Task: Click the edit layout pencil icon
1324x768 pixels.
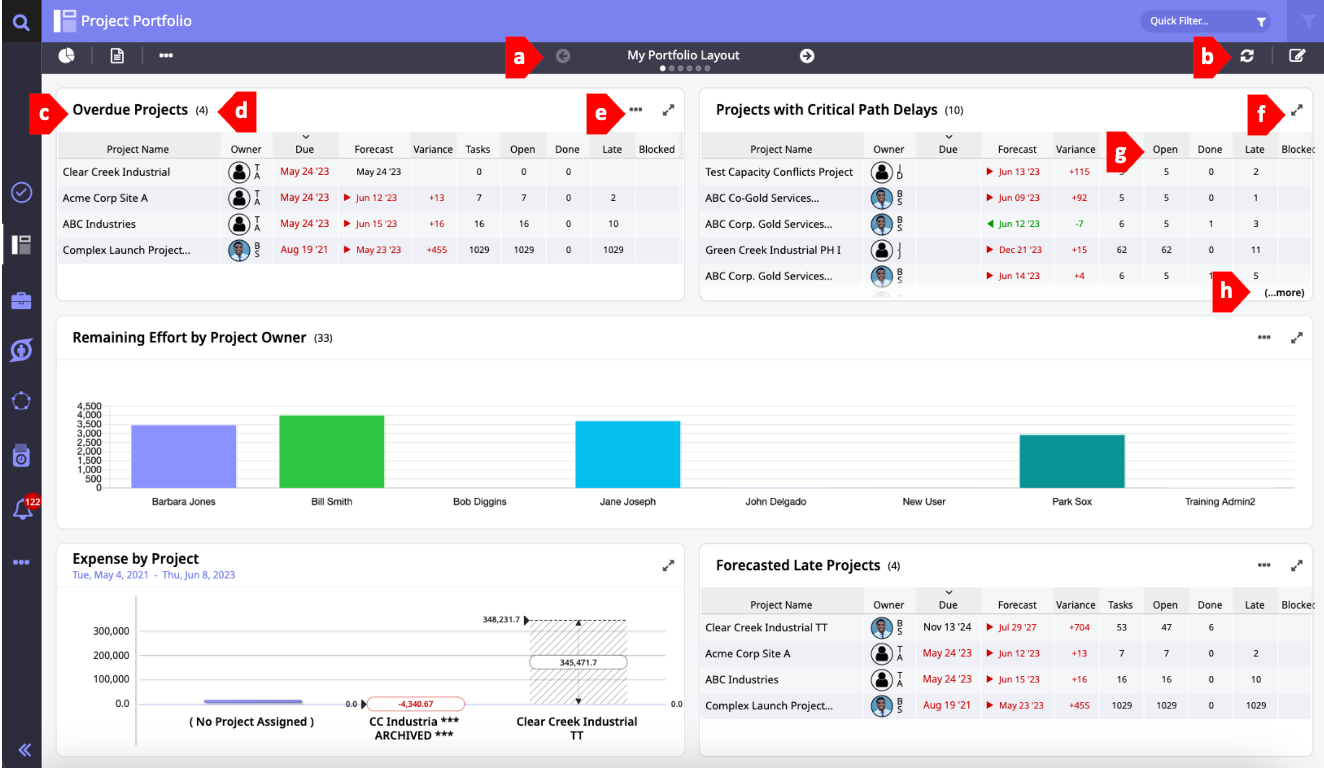Action: (x=1297, y=56)
